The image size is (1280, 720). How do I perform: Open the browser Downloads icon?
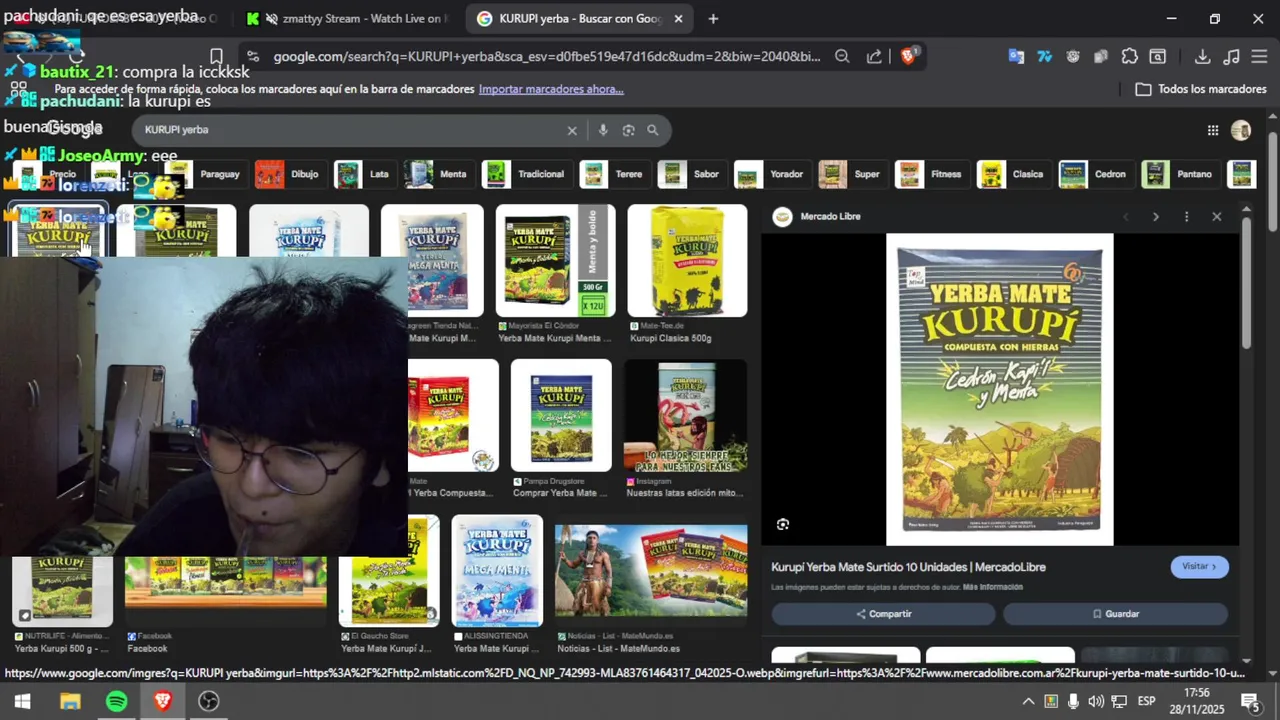pos(1203,57)
